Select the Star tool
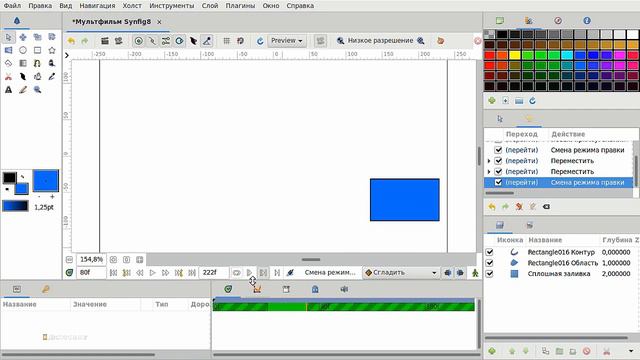 [x=52, y=50]
